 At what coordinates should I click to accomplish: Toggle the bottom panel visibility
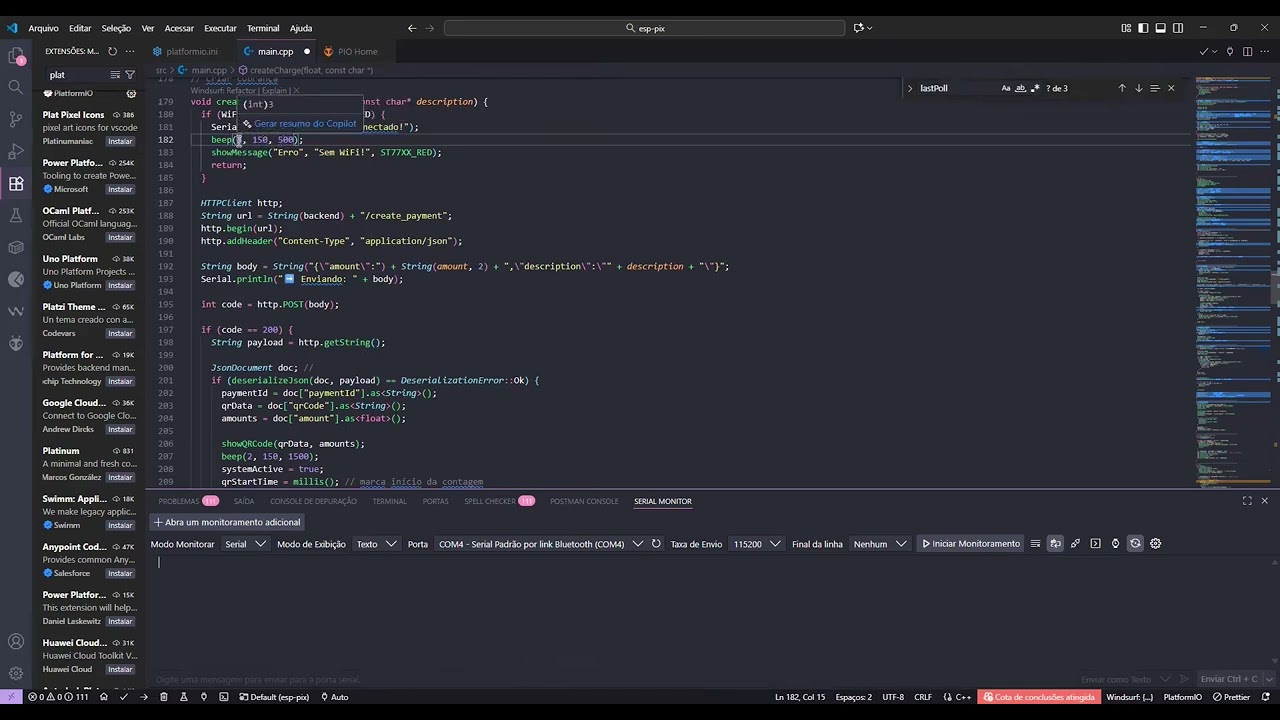1160,28
